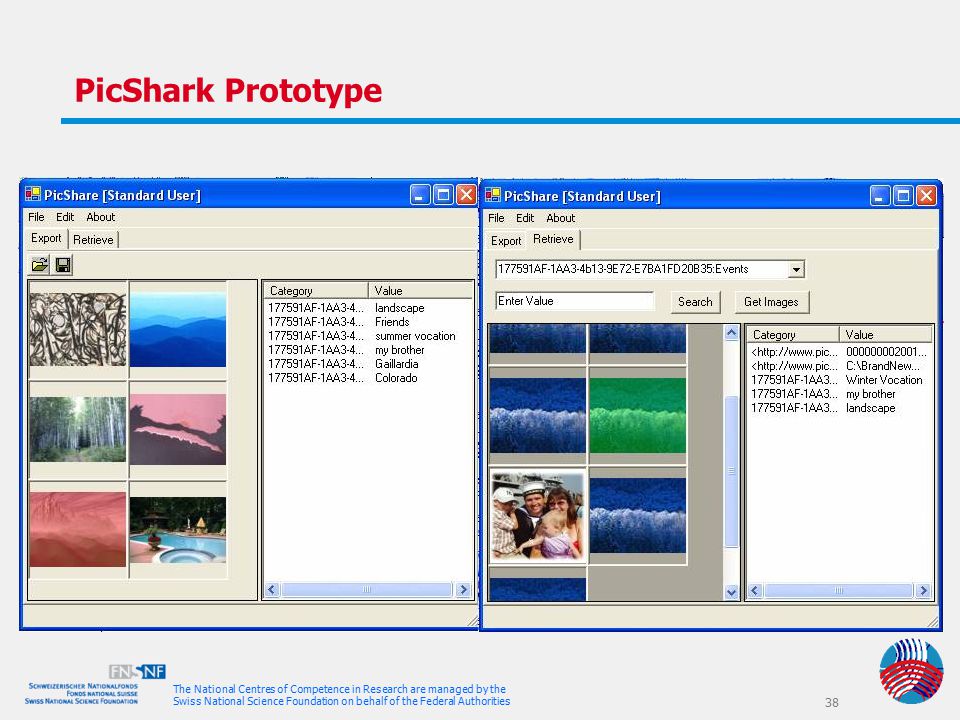
Task: Click Value column header in right window
Action: click(886, 335)
